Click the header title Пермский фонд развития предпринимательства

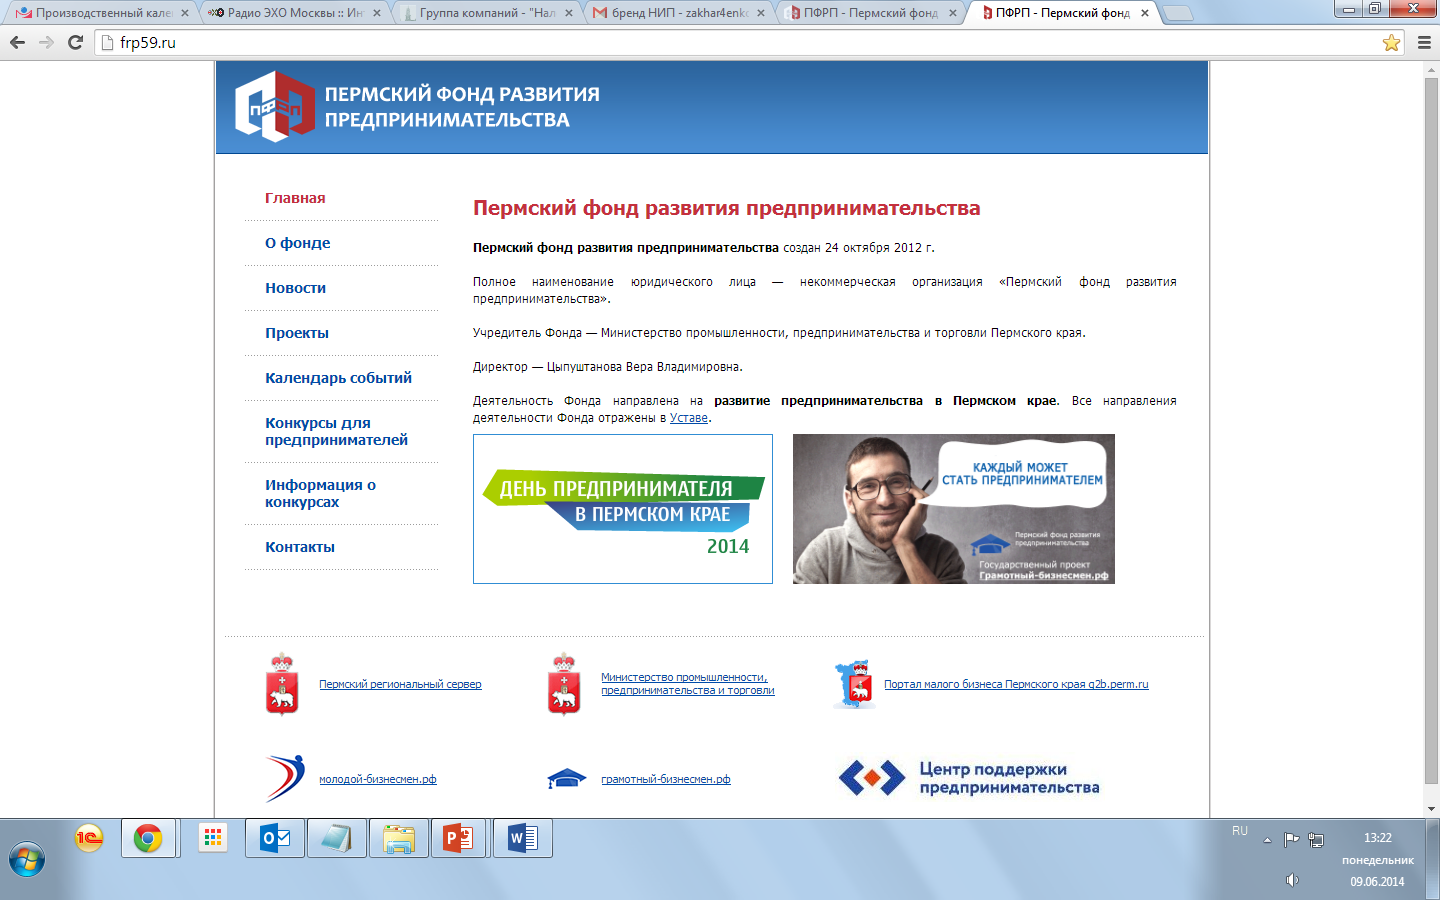coord(462,106)
